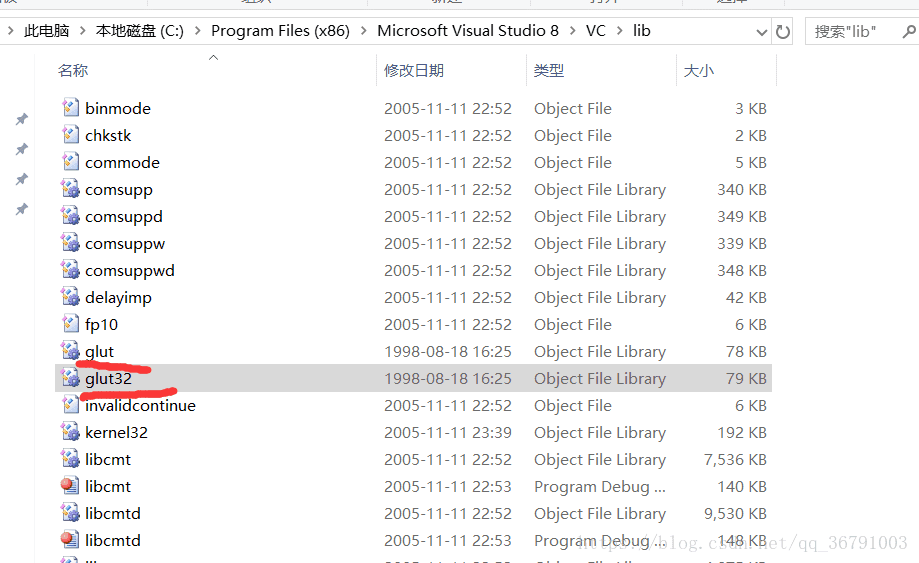Select the comsuppwd file name

pos(130,271)
